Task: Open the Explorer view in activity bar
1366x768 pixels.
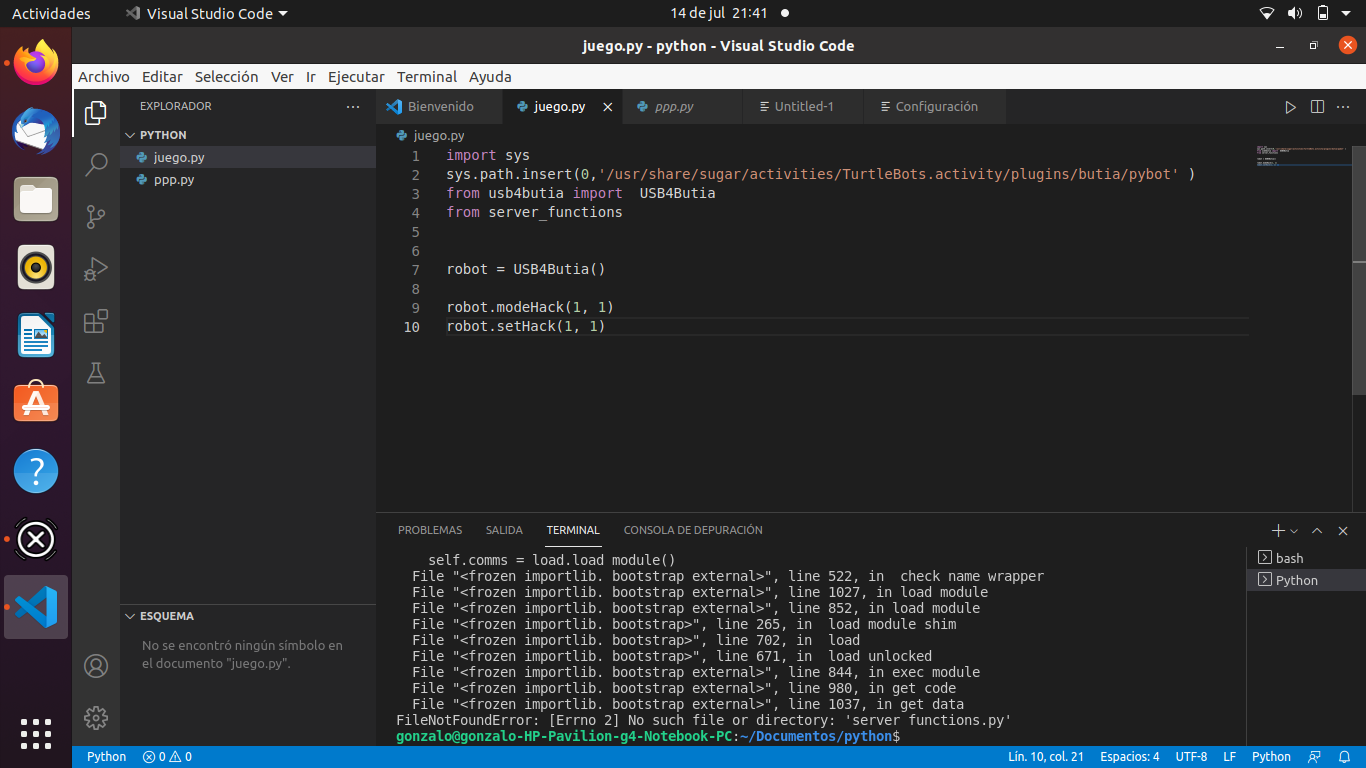Action: (96, 113)
